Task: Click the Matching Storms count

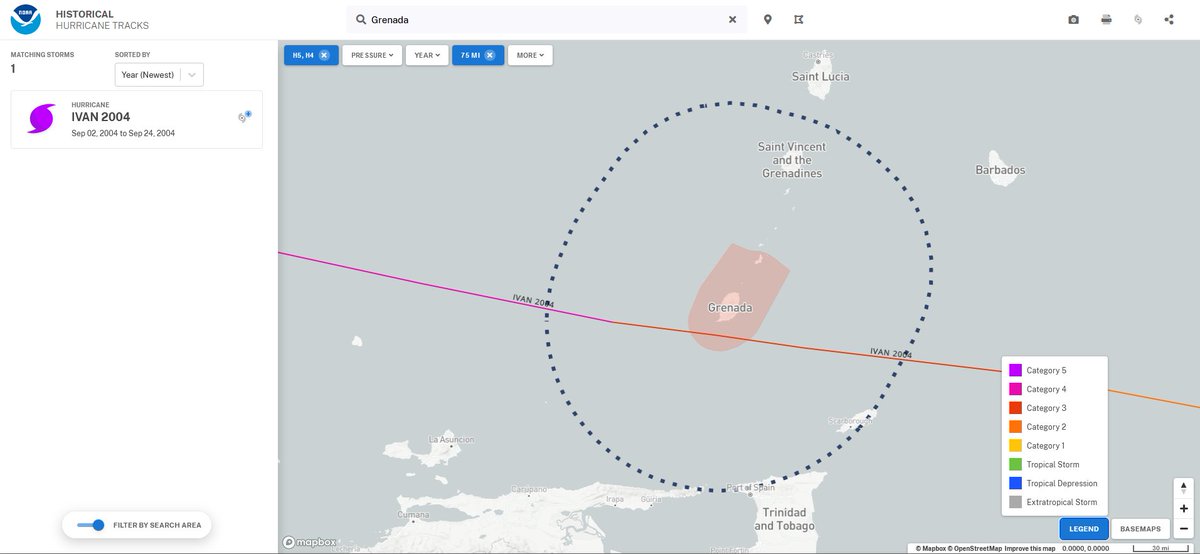Action: click(x=13, y=69)
